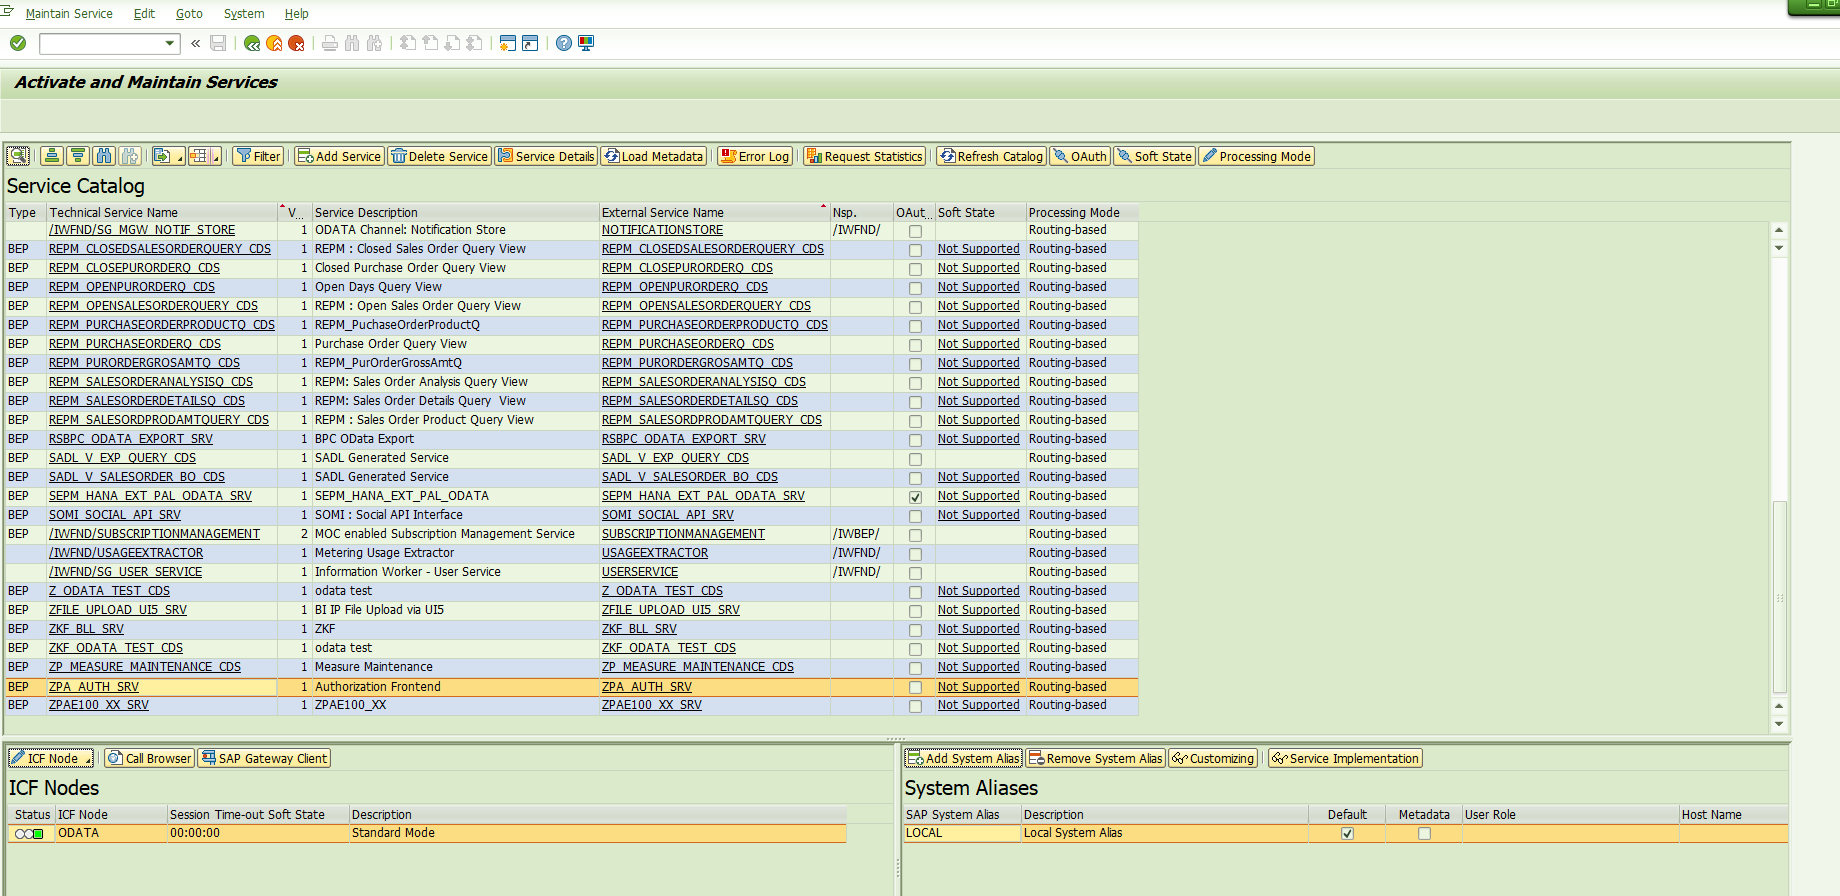Click the Customize Local Layout monitor icon

point(586,43)
